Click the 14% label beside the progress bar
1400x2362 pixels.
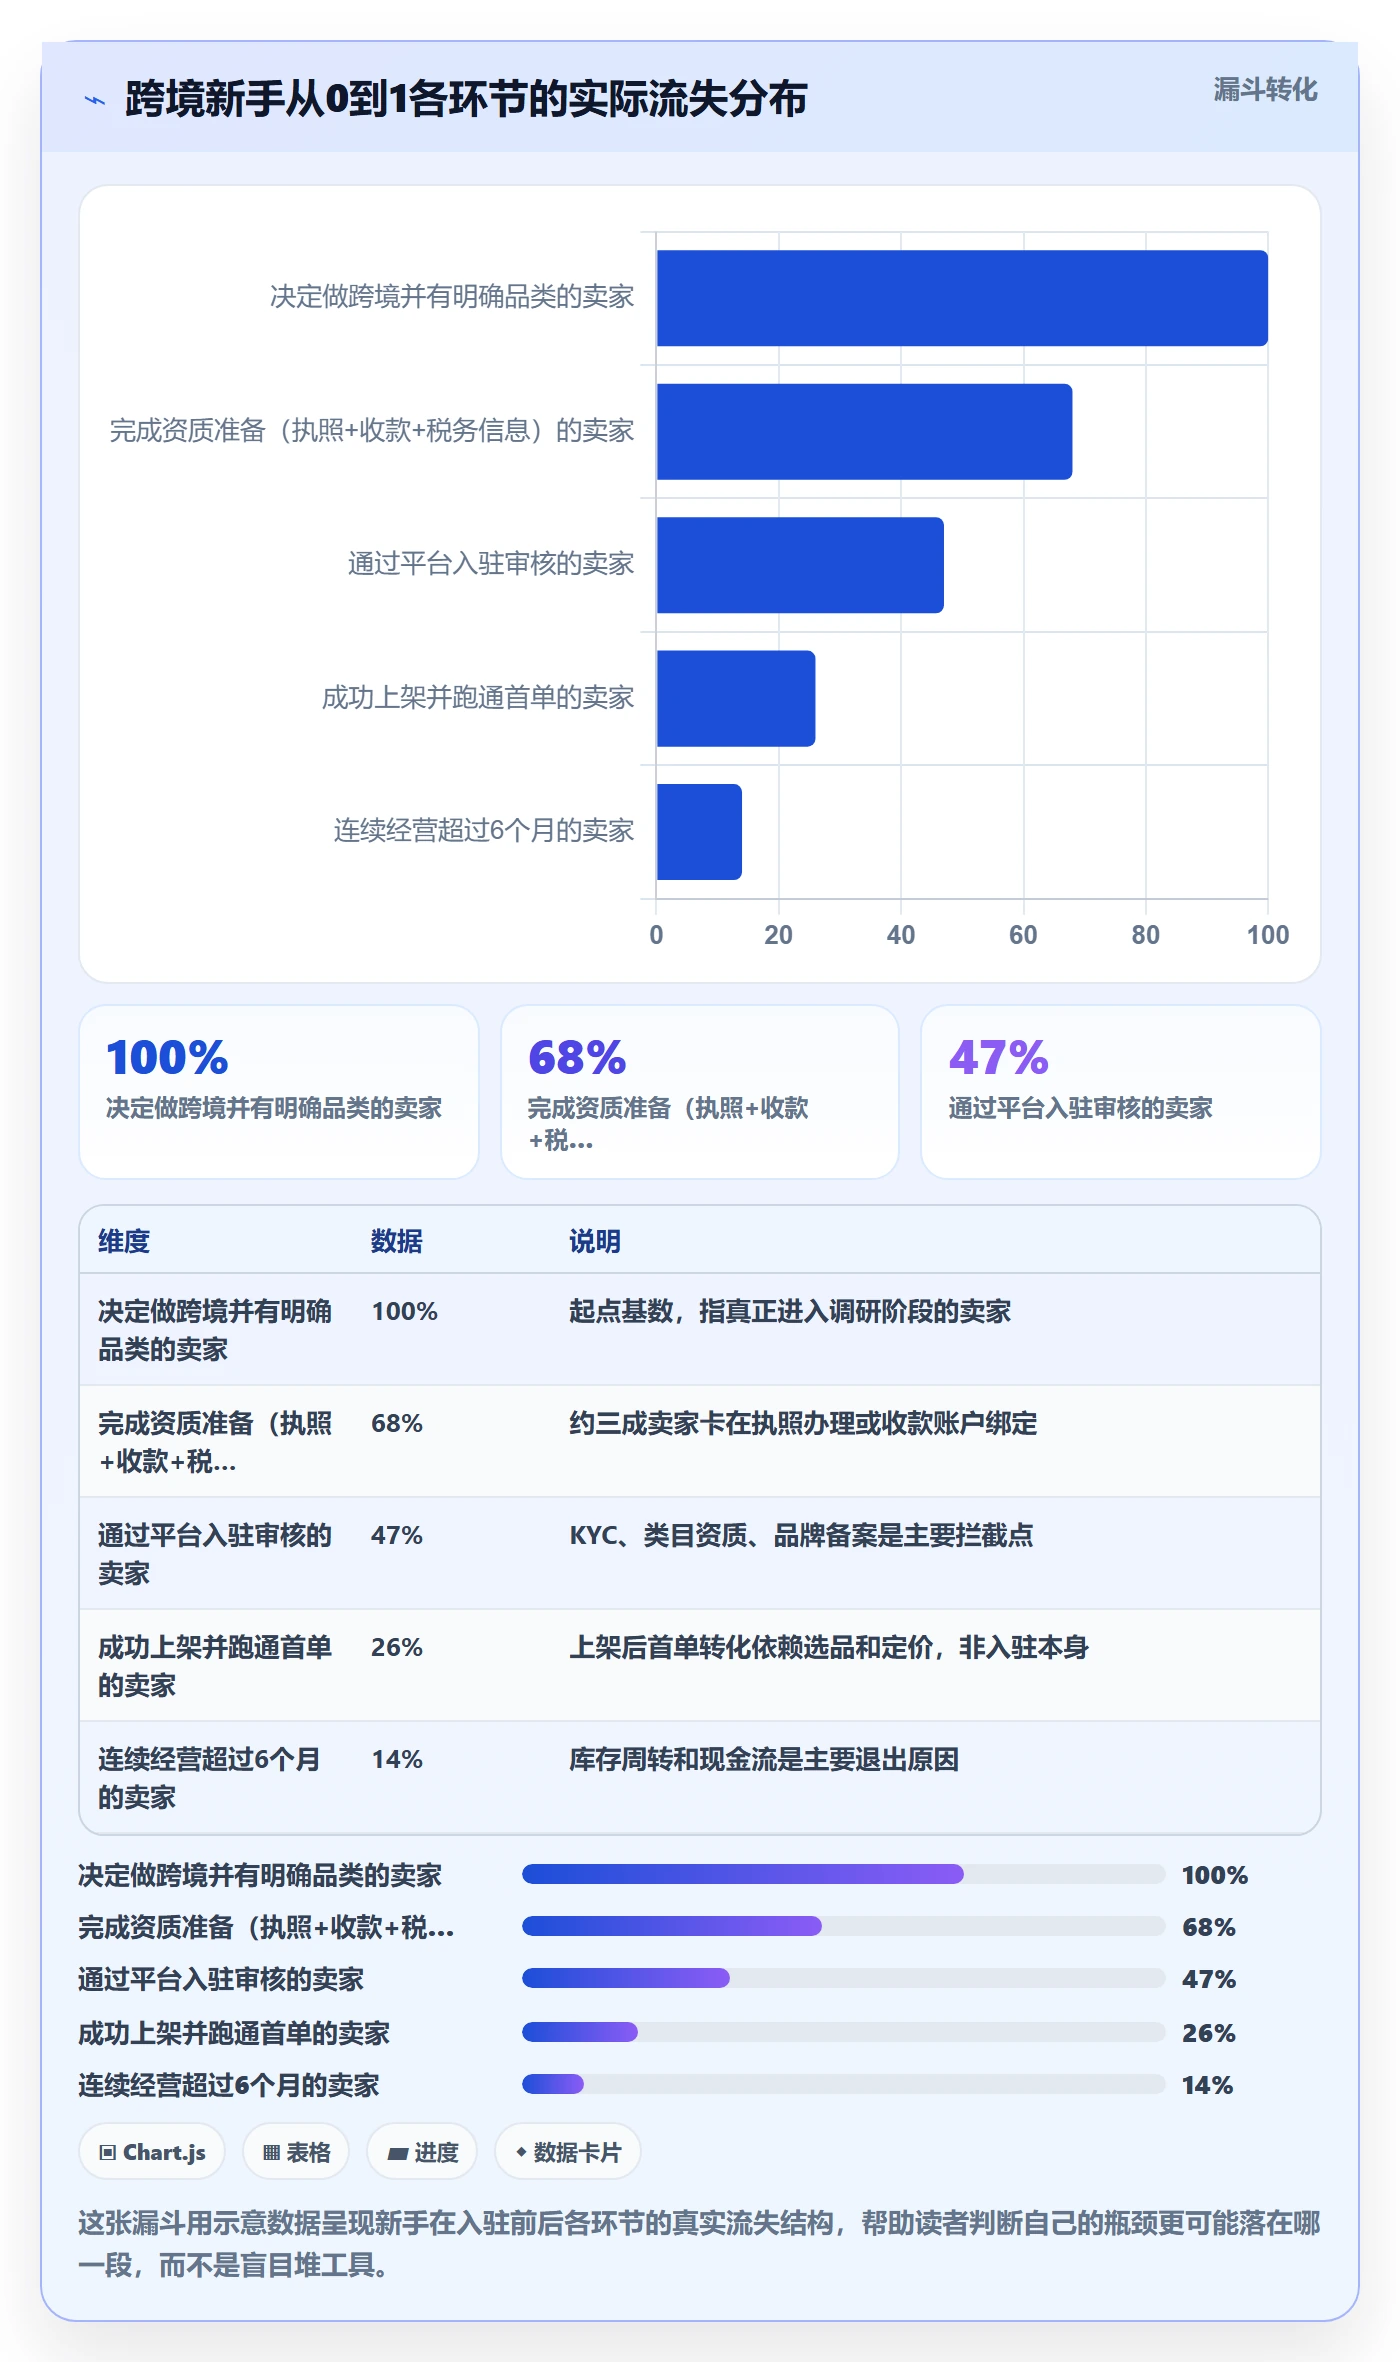point(1208,2085)
